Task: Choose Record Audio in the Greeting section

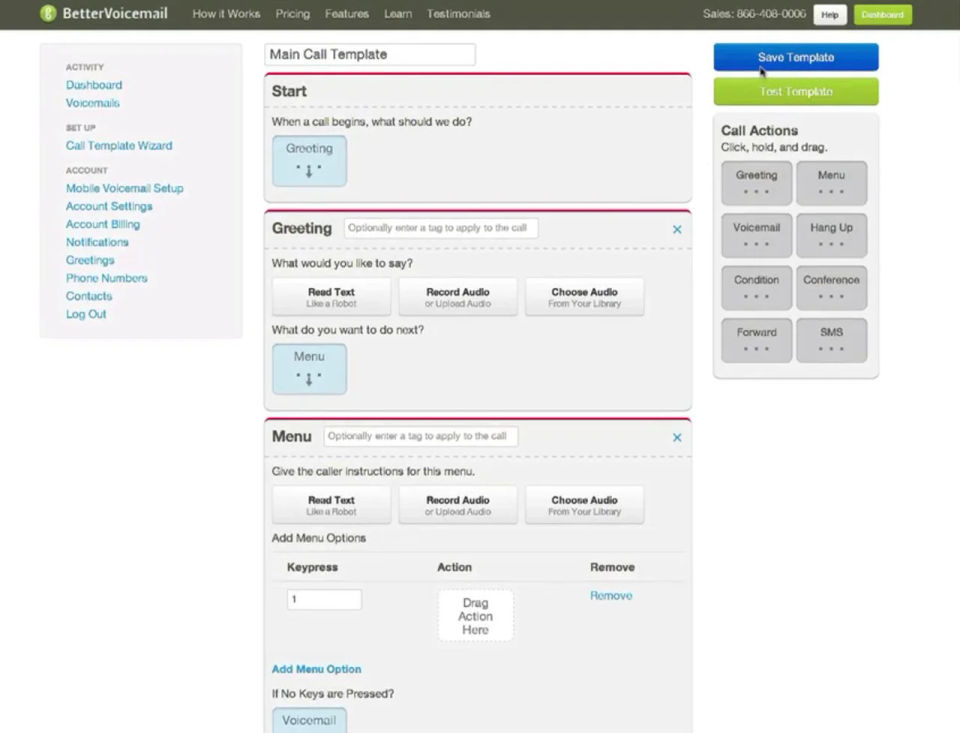Action: (457, 297)
